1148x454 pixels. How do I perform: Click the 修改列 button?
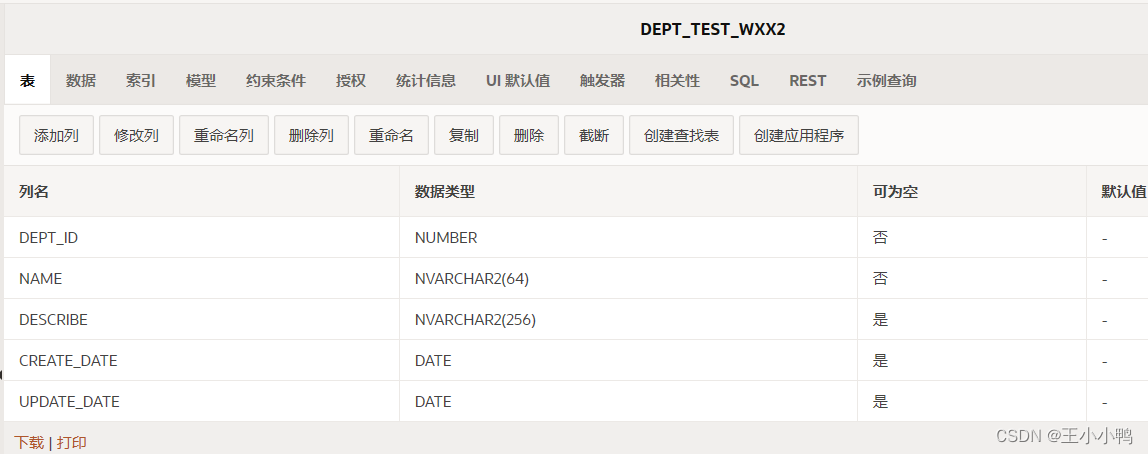coord(136,135)
